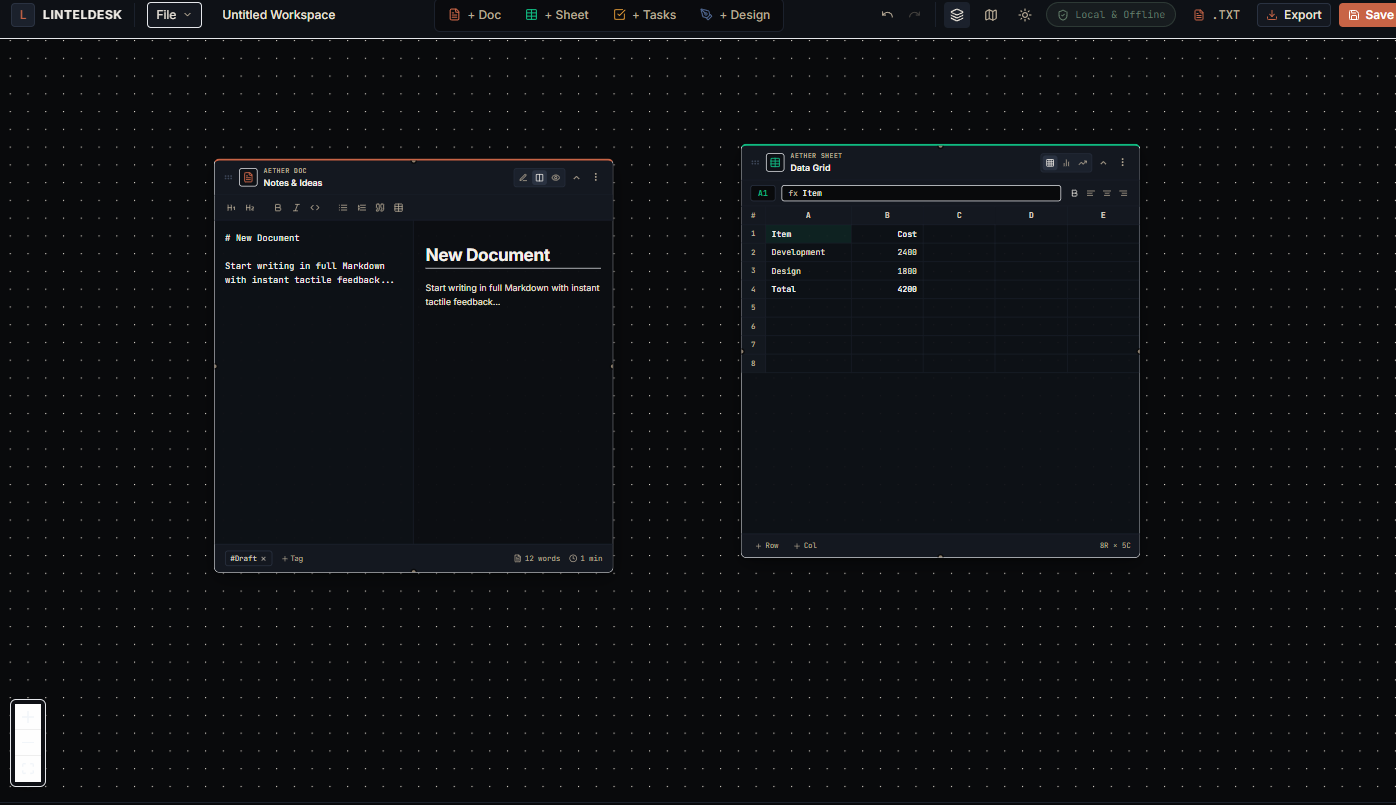
Task: Click the Aether Sheet grid icon
Action: tap(775, 162)
